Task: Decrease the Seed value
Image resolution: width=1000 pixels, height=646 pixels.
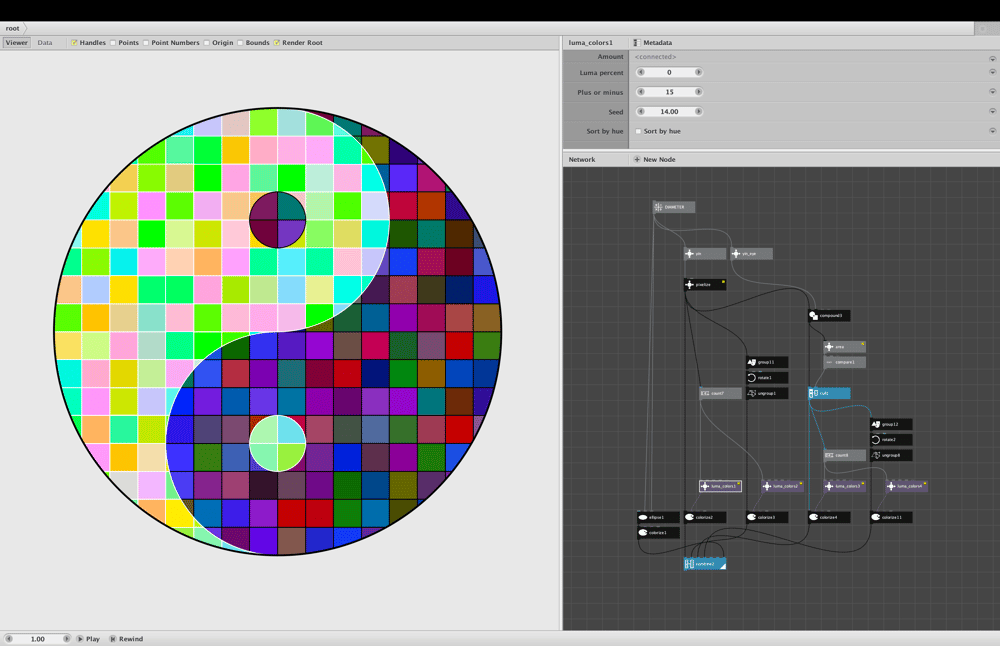Action: tap(641, 112)
